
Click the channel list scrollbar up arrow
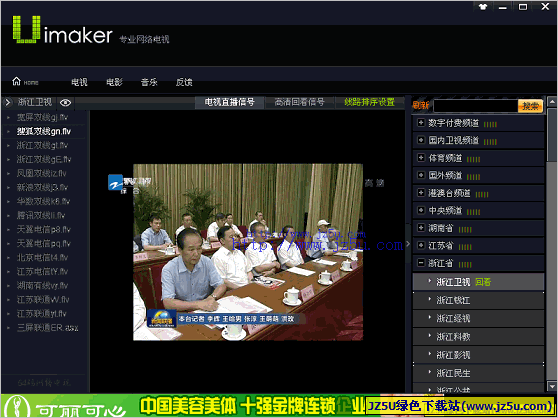click(552, 102)
